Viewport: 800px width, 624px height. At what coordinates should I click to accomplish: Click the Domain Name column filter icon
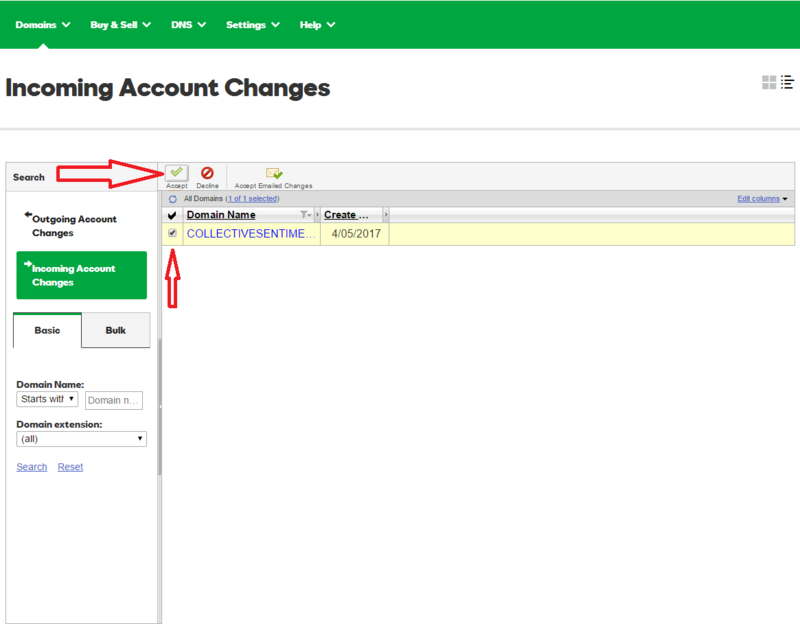coord(305,215)
